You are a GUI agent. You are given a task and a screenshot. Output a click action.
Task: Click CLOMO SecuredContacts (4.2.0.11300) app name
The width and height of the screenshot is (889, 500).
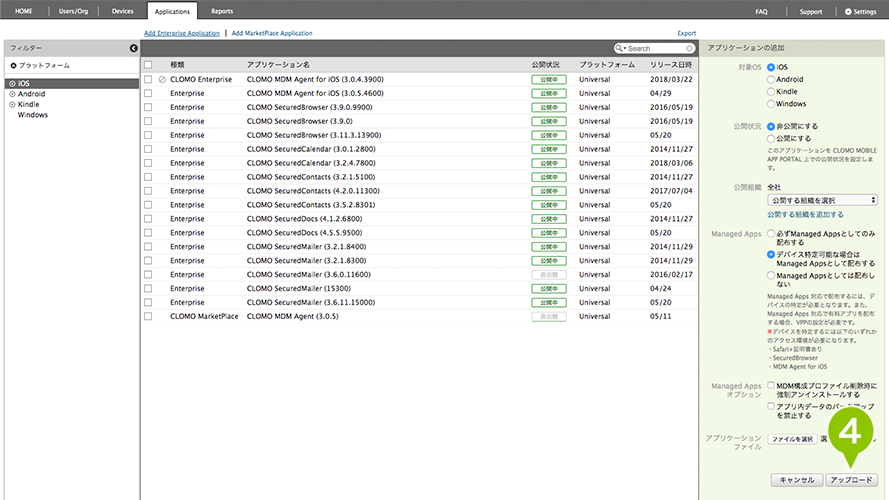pos(313,191)
